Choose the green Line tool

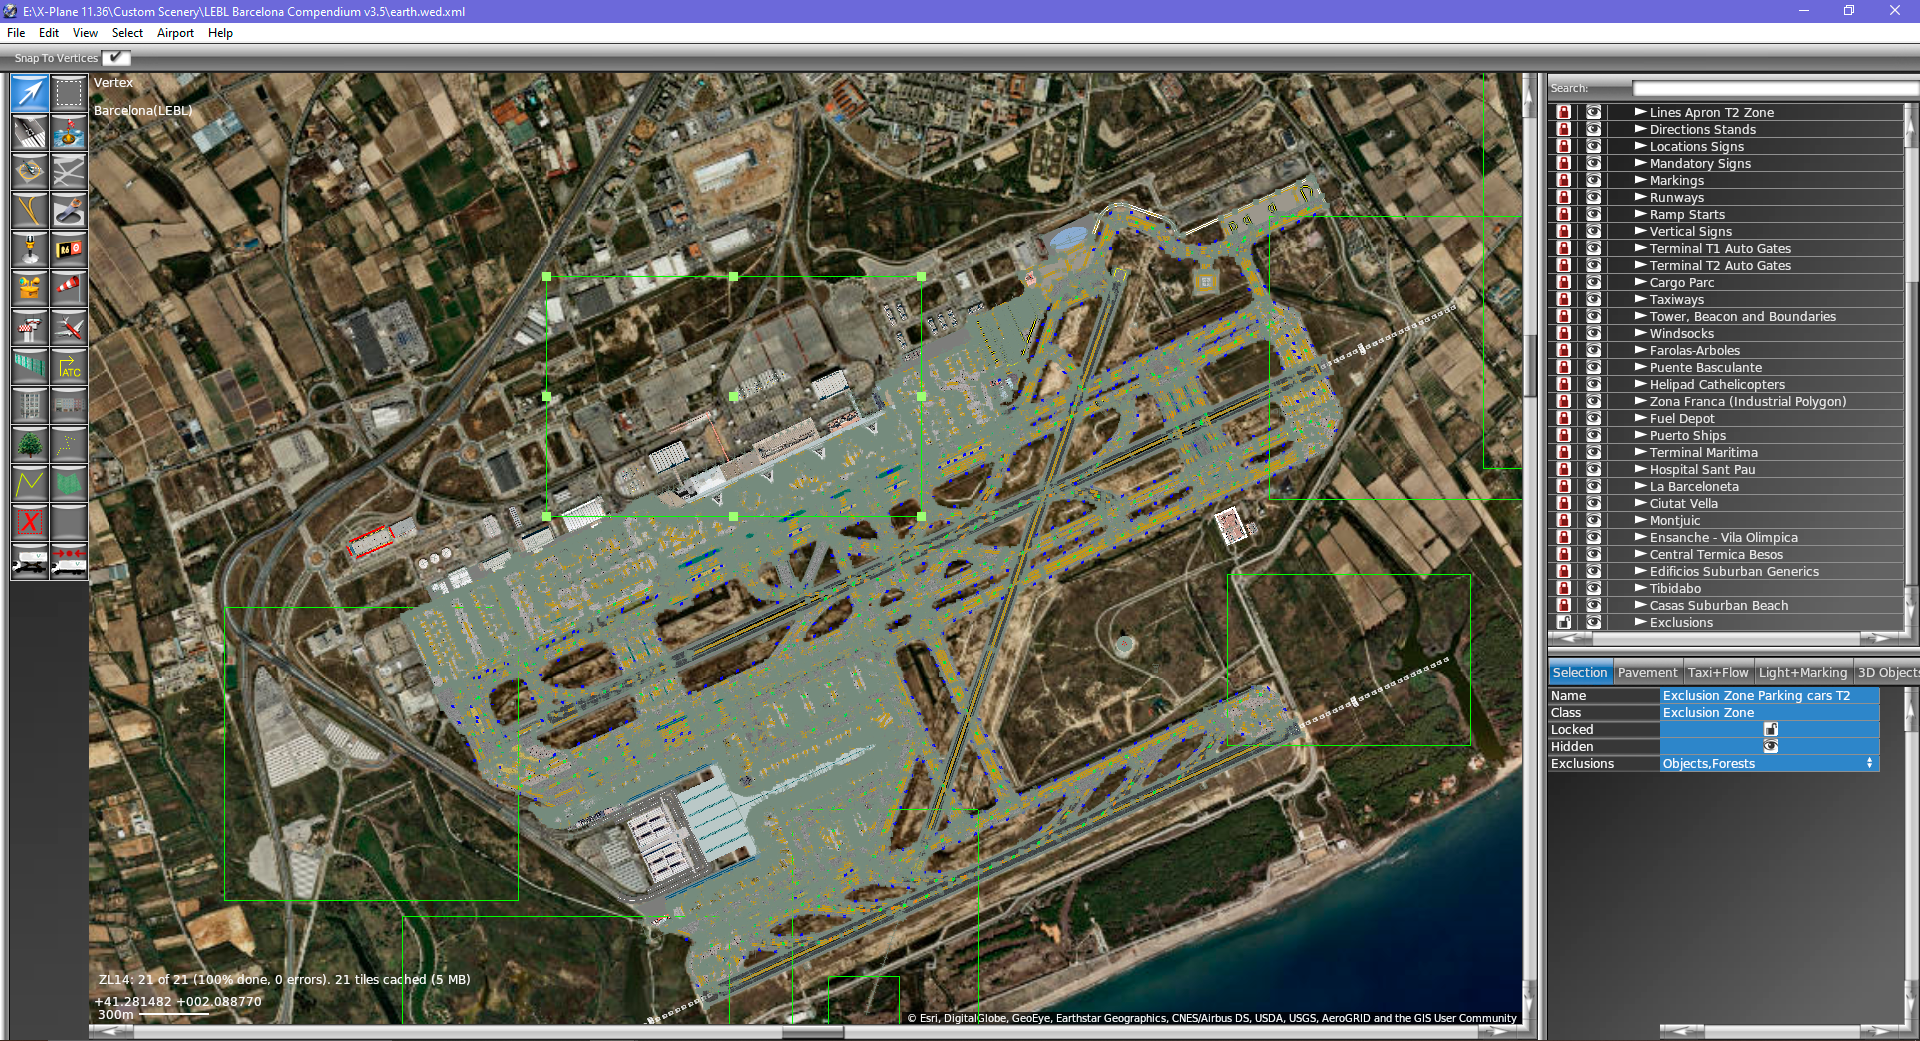pyautogui.click(x=30, y=484)
